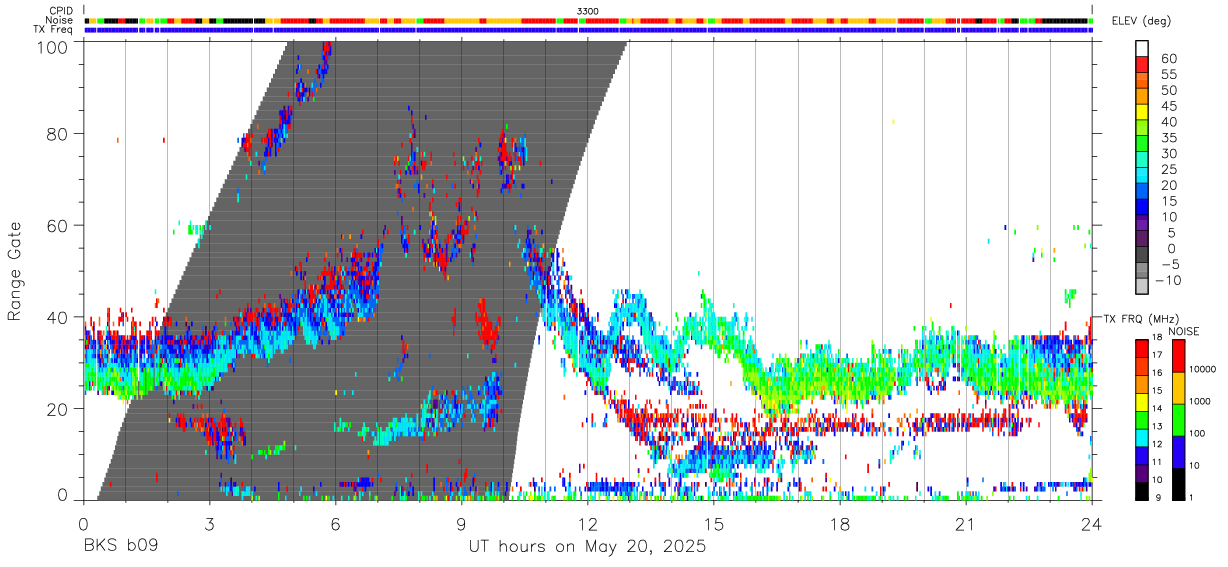Click the 'Range Gate' y-axis title
Viewport: 1228px width, 567px height.
(x=15, y=271)
